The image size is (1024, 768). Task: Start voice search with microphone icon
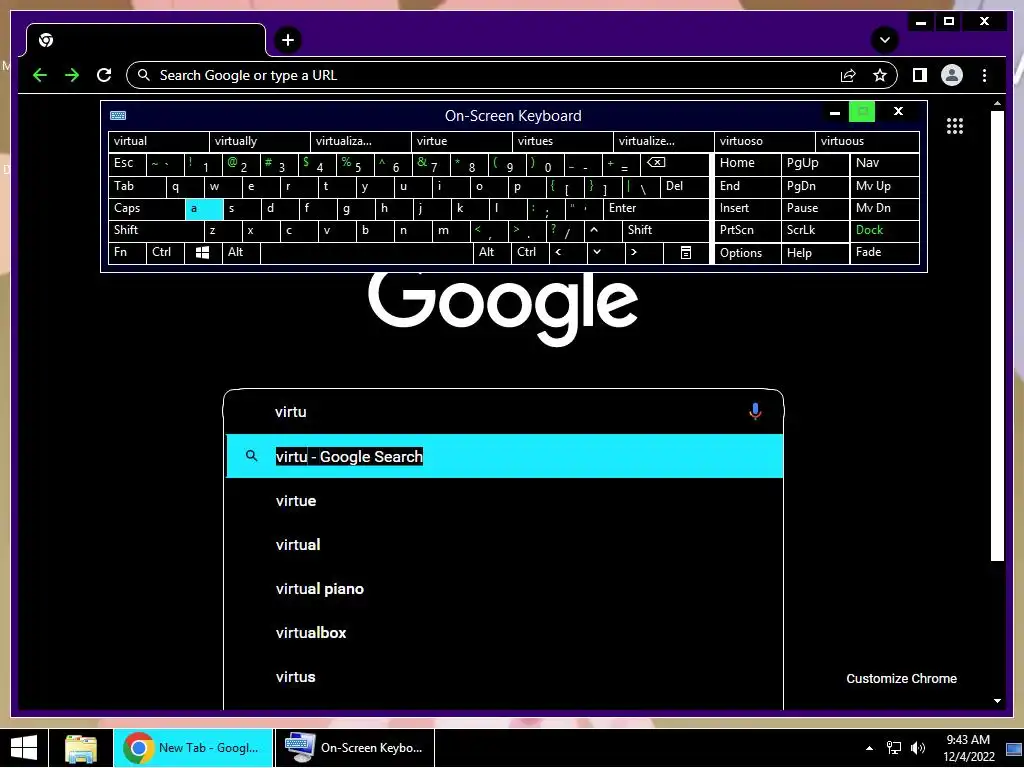click(x=755, y=411)
